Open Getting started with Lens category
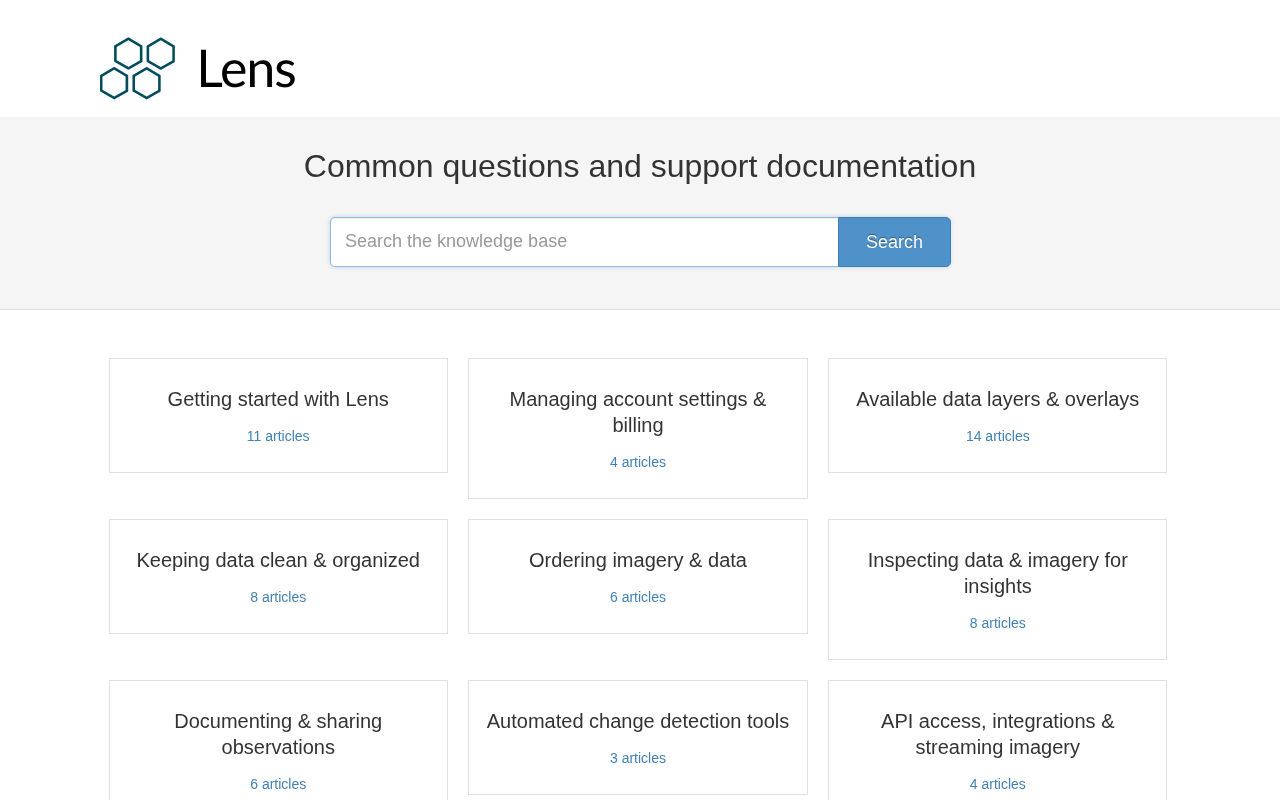1280x800 pixels. pyautogui.click(x=278, y=399)
